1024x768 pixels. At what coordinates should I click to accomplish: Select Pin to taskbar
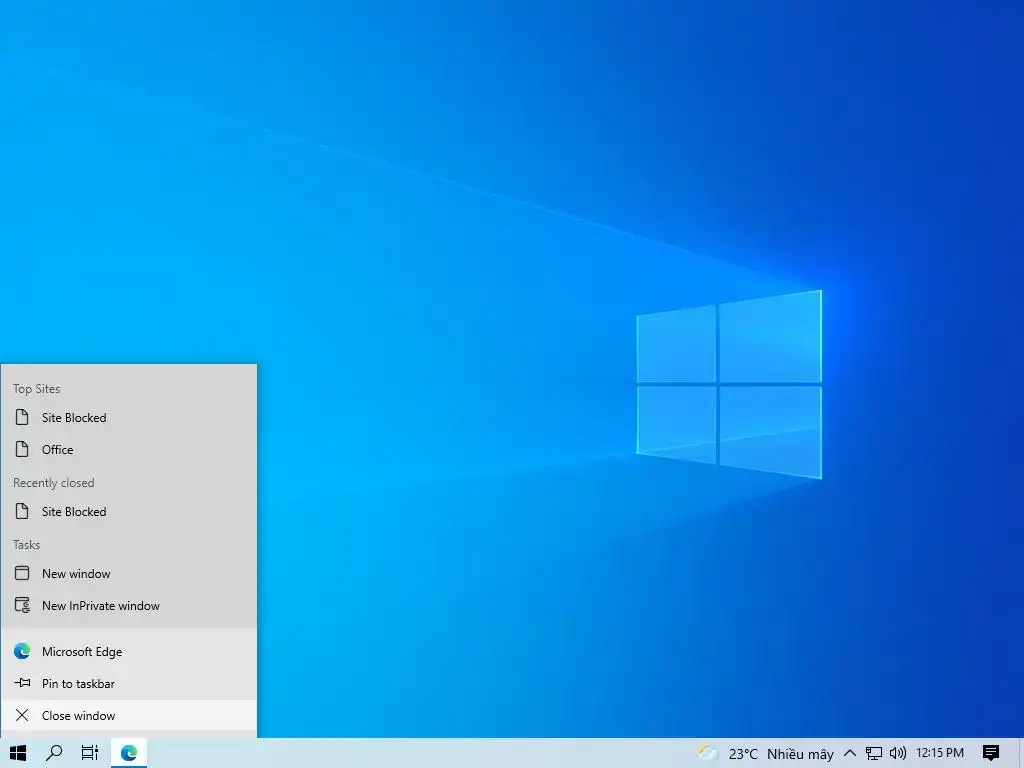click(x=129, y=683)
